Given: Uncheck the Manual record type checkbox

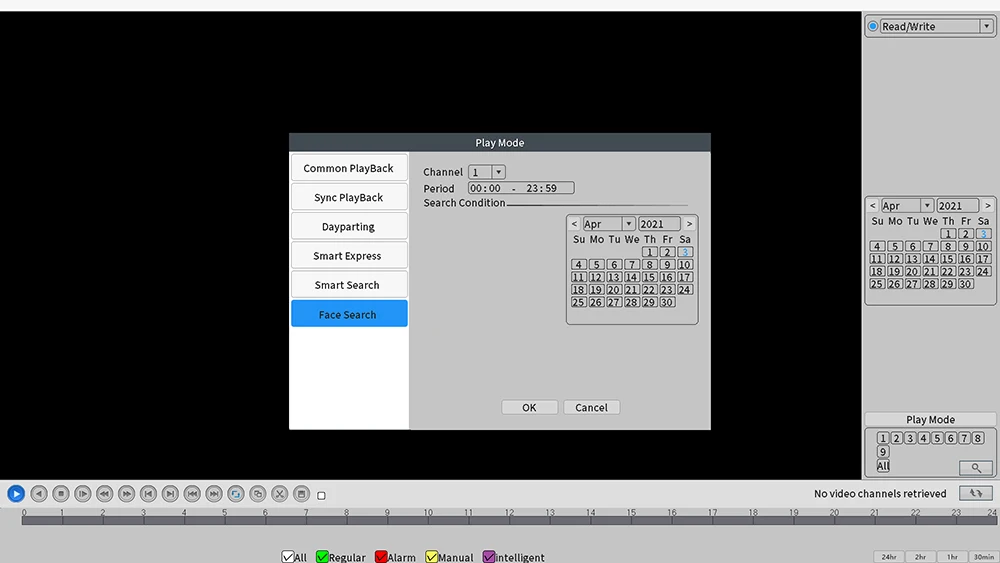Looking at the screenshot, I should point(432,557).
